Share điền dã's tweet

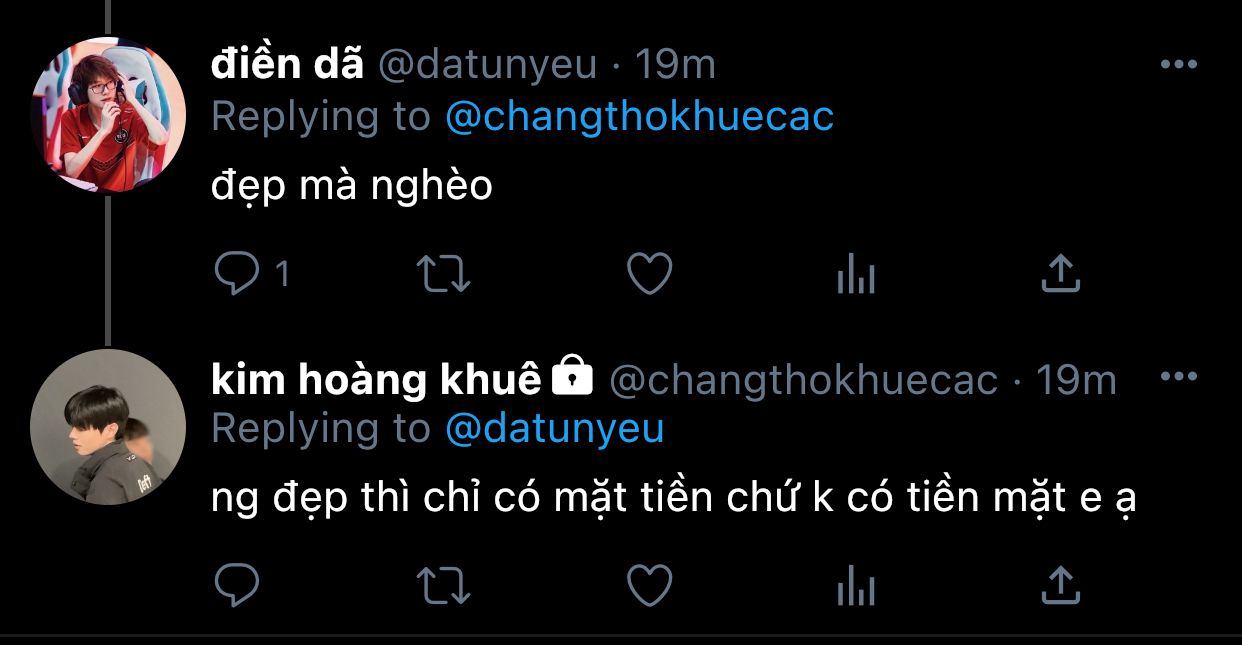(1061, 273)
